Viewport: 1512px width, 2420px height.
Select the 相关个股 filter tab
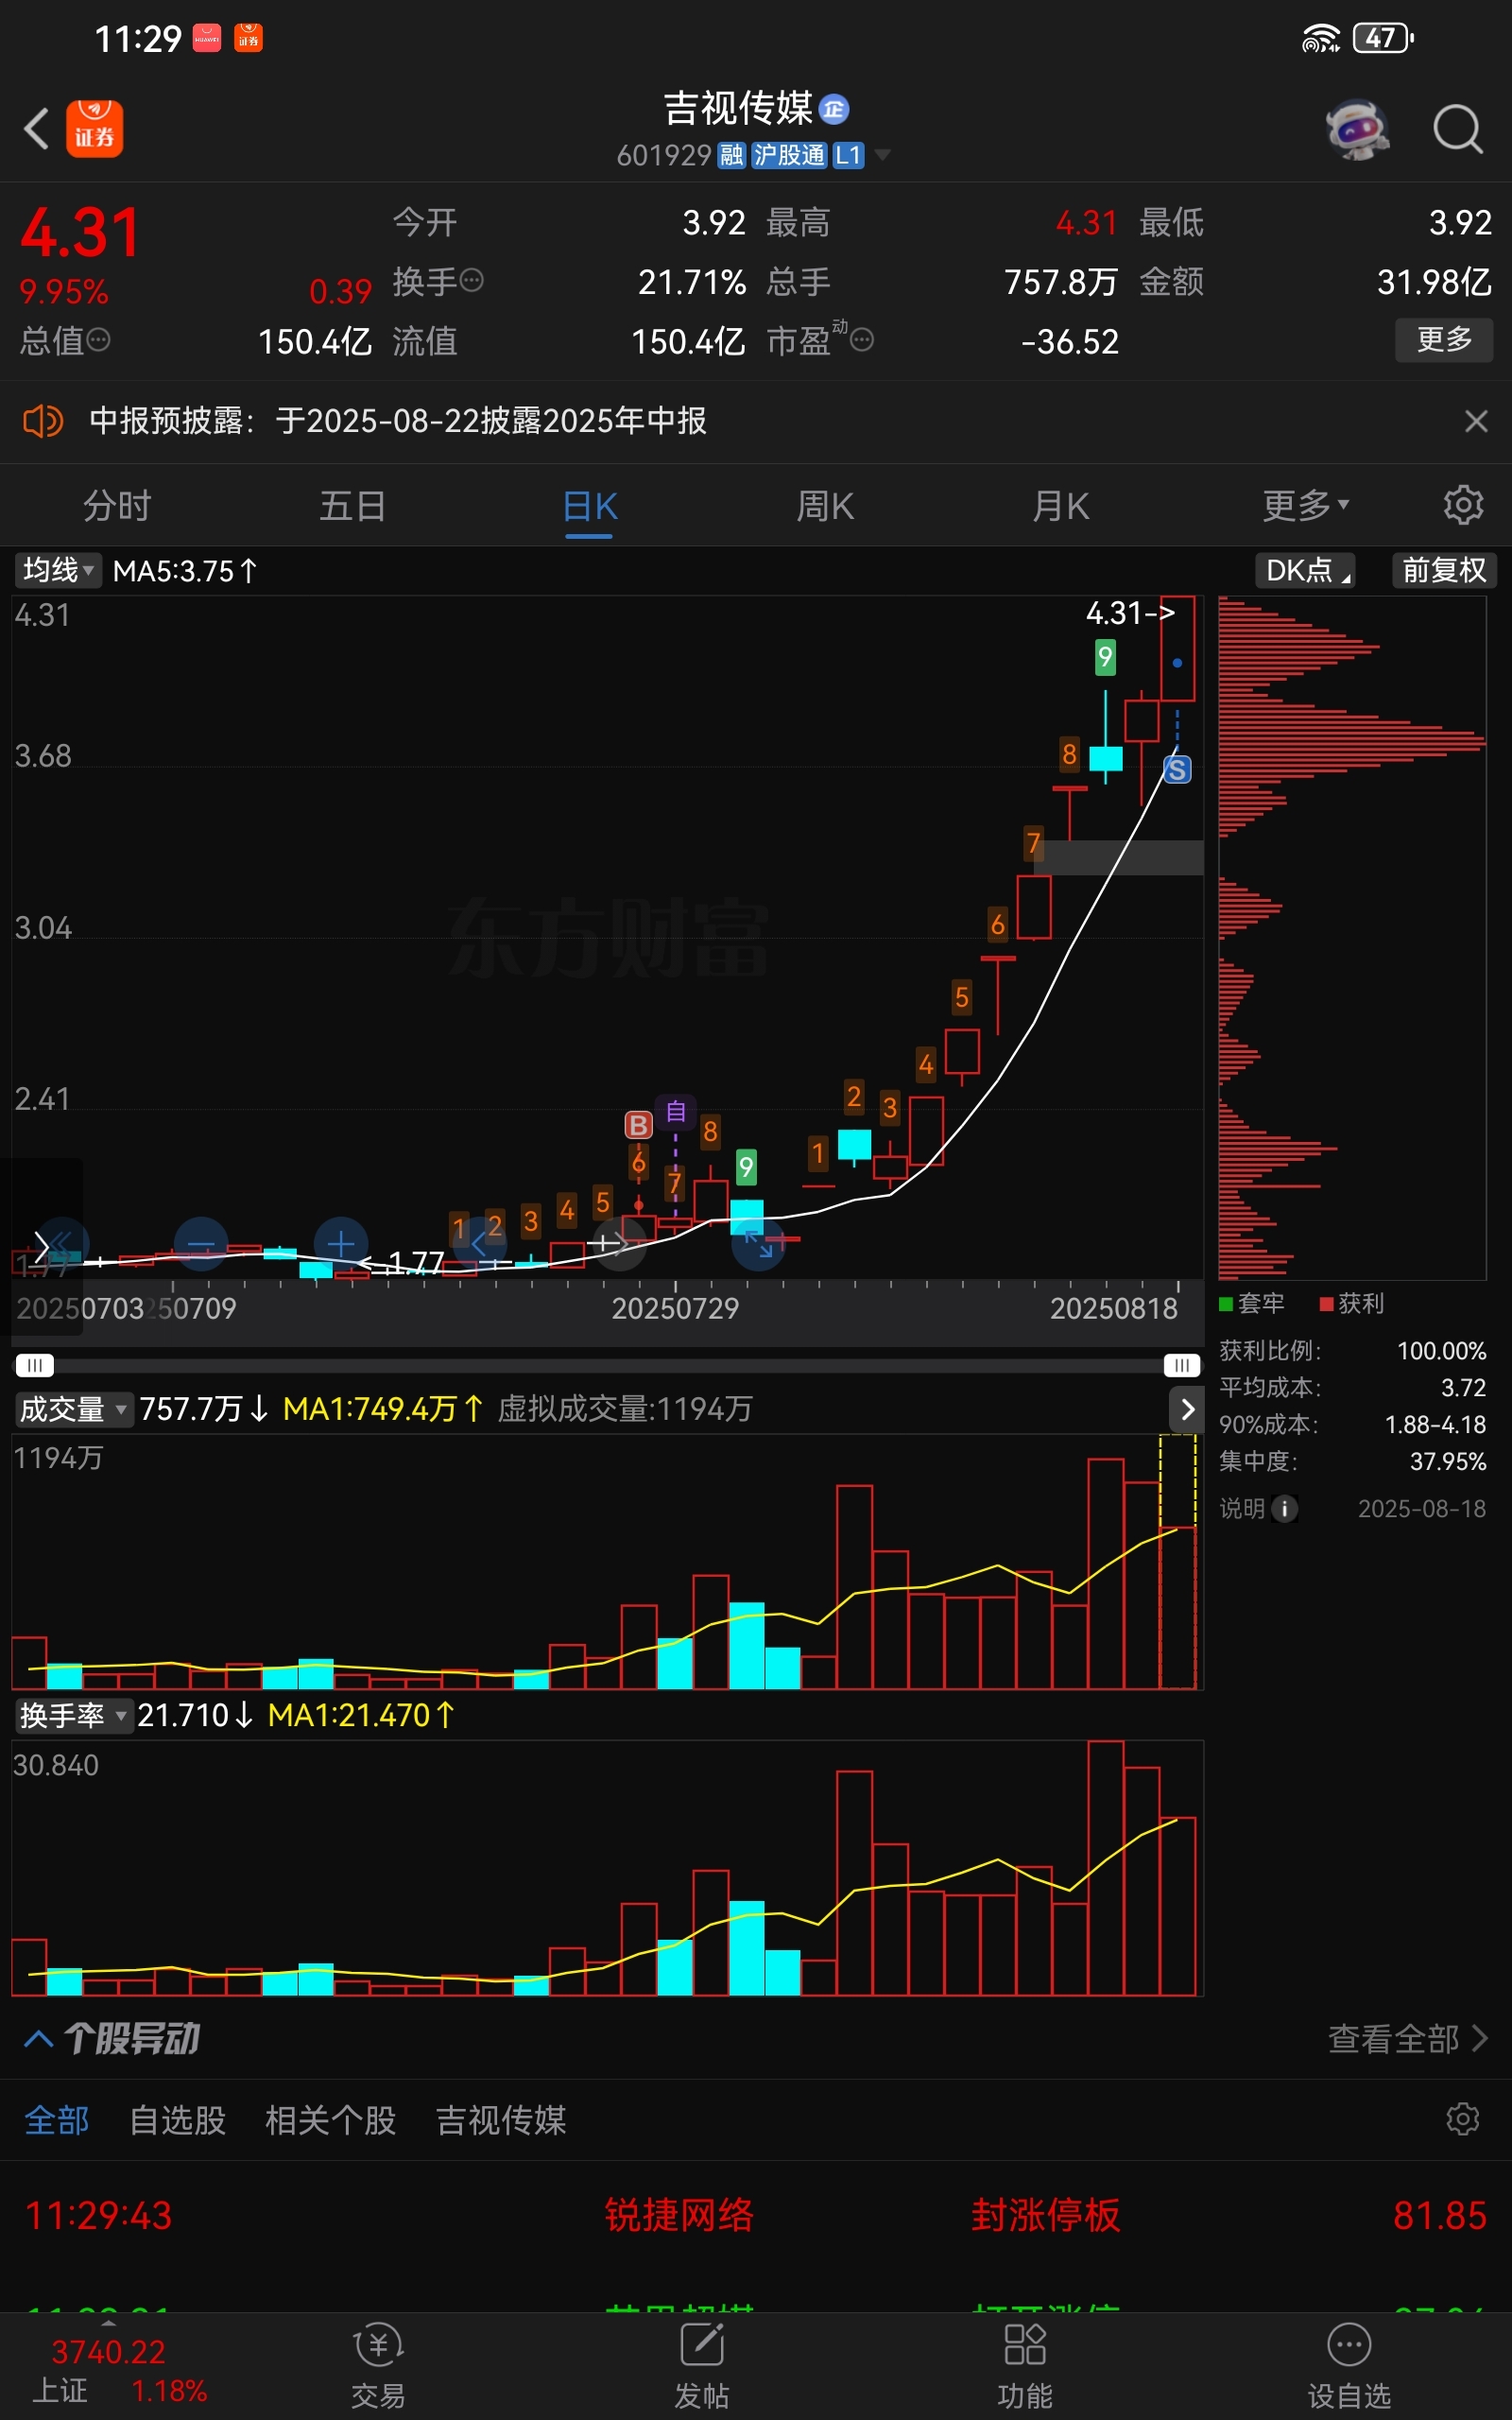331,2120
